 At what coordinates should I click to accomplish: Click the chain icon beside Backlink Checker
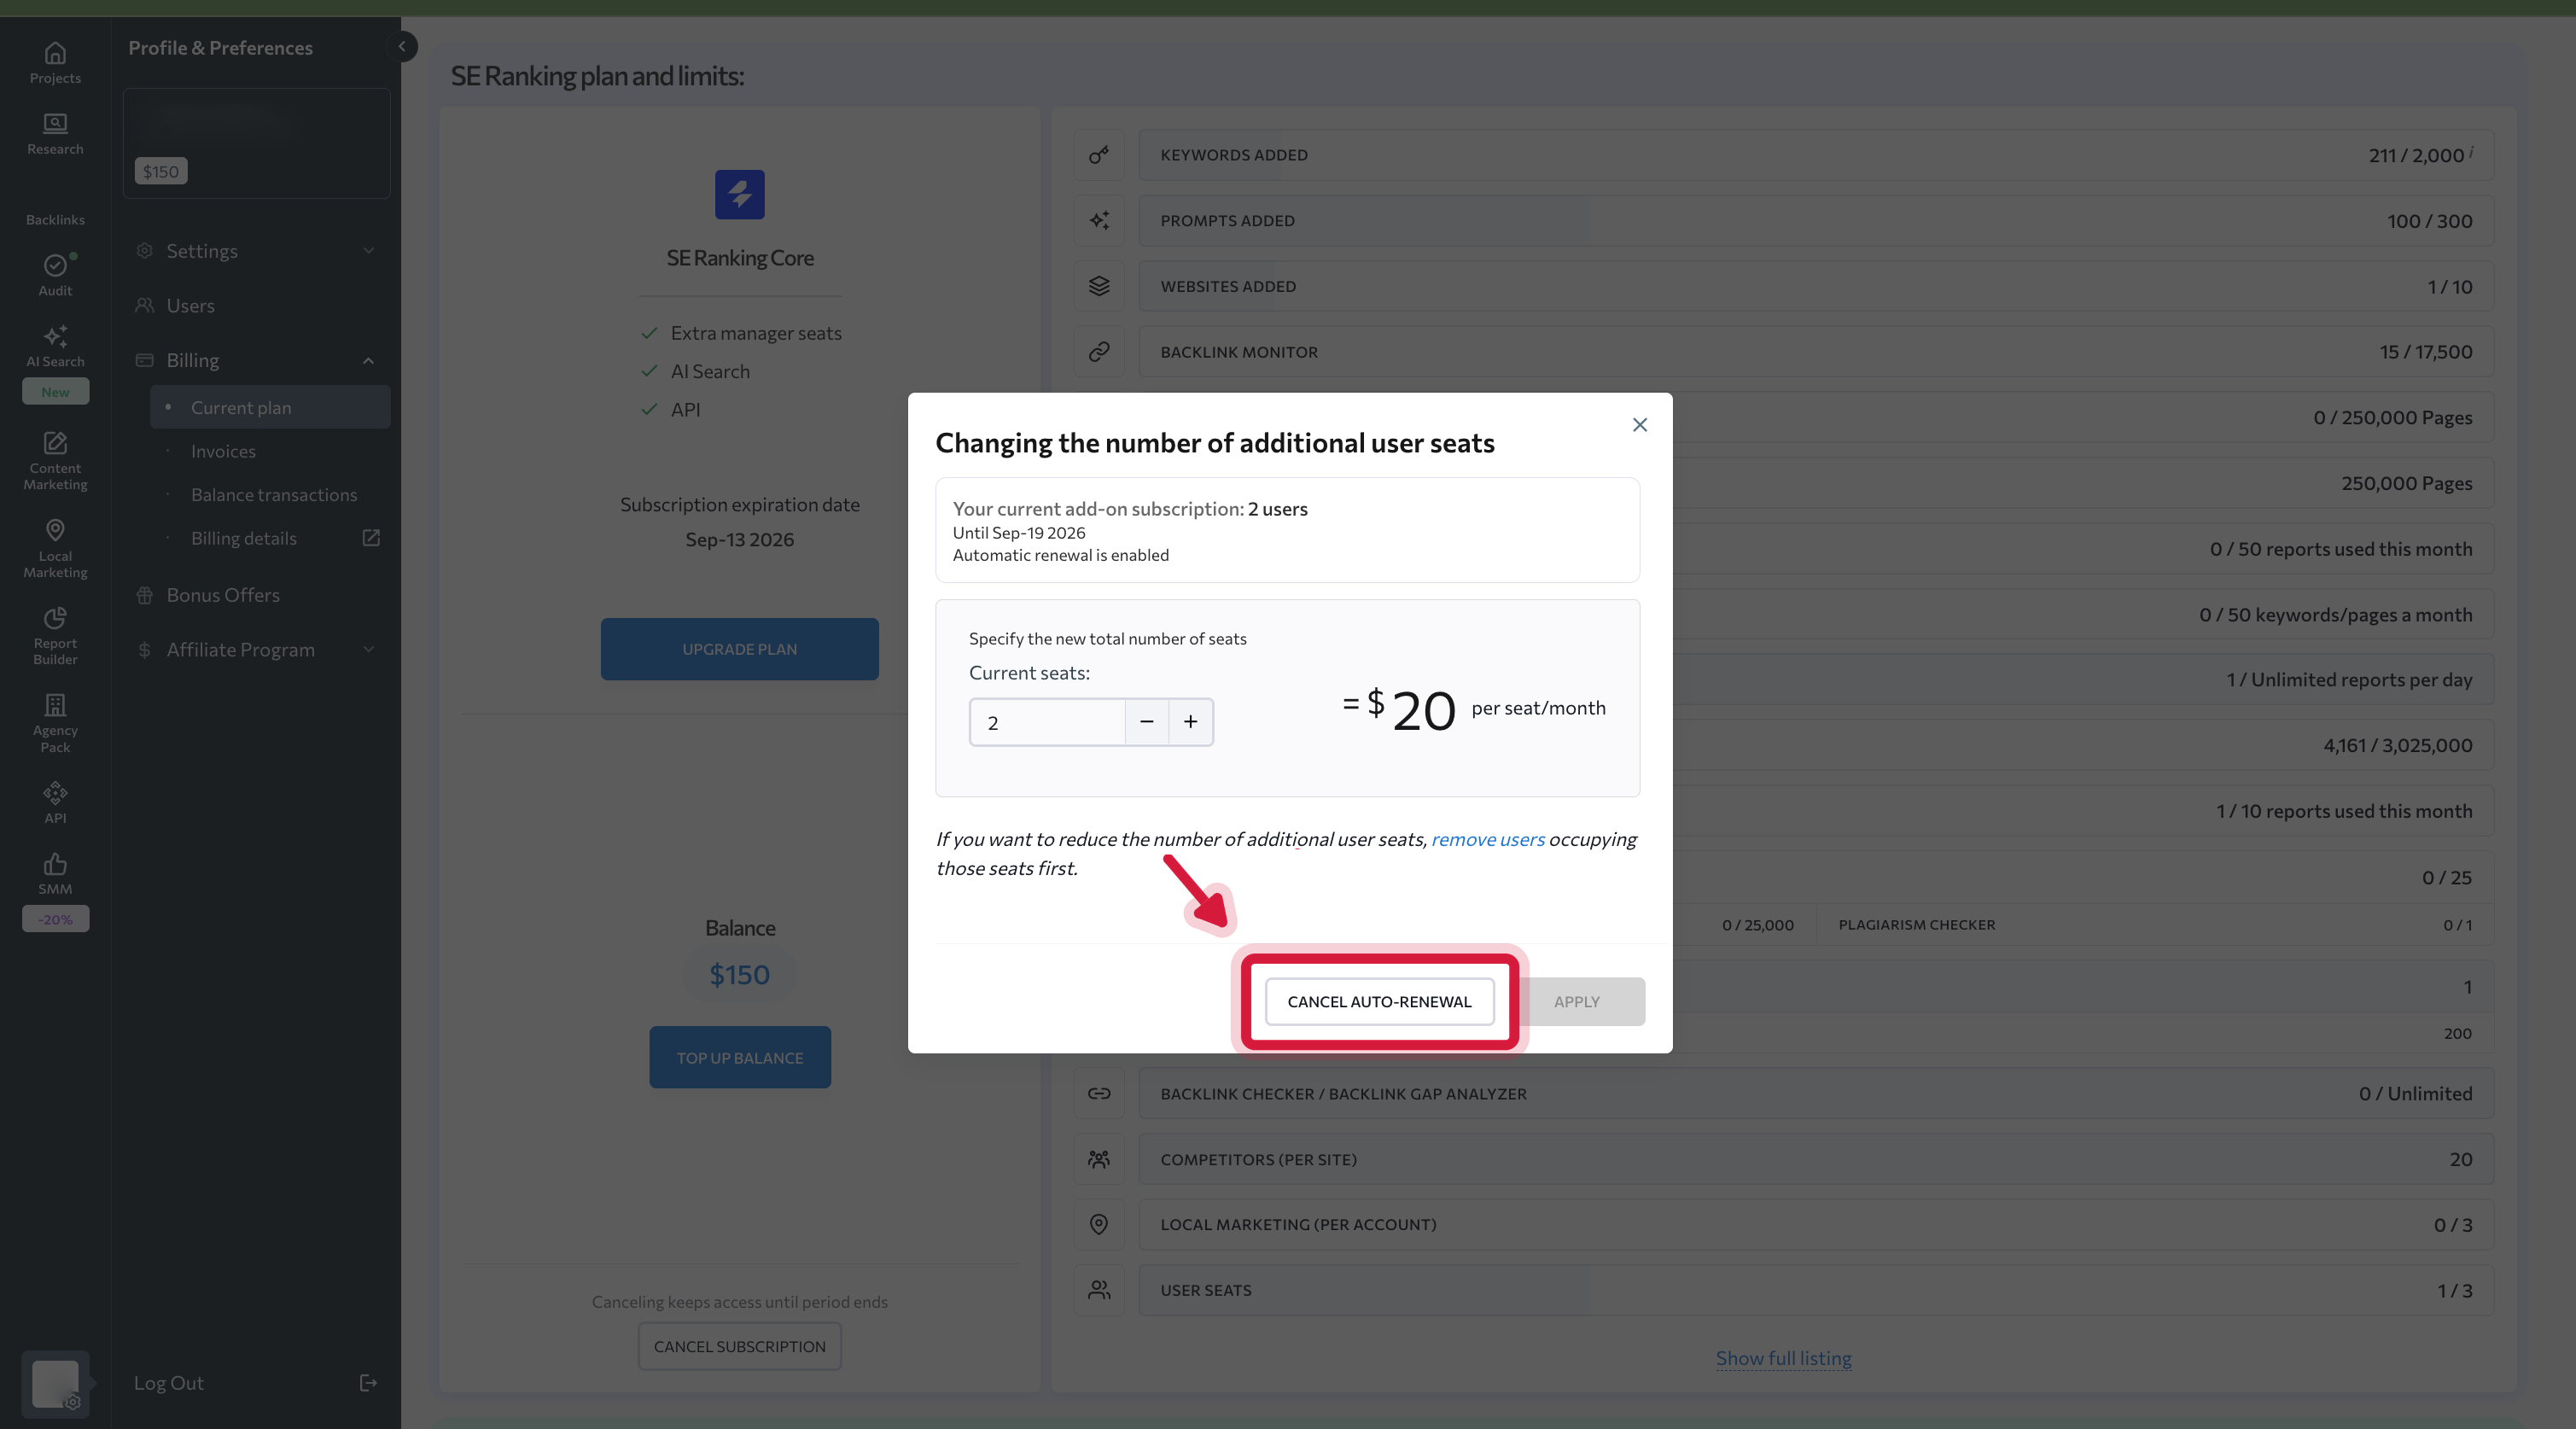point(1098,1093)
